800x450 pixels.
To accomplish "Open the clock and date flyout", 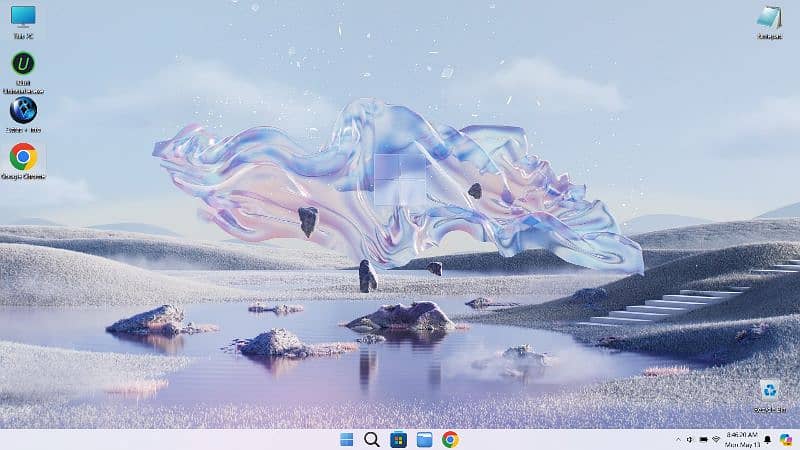I will pyautogui.click(x=742, y=439).
